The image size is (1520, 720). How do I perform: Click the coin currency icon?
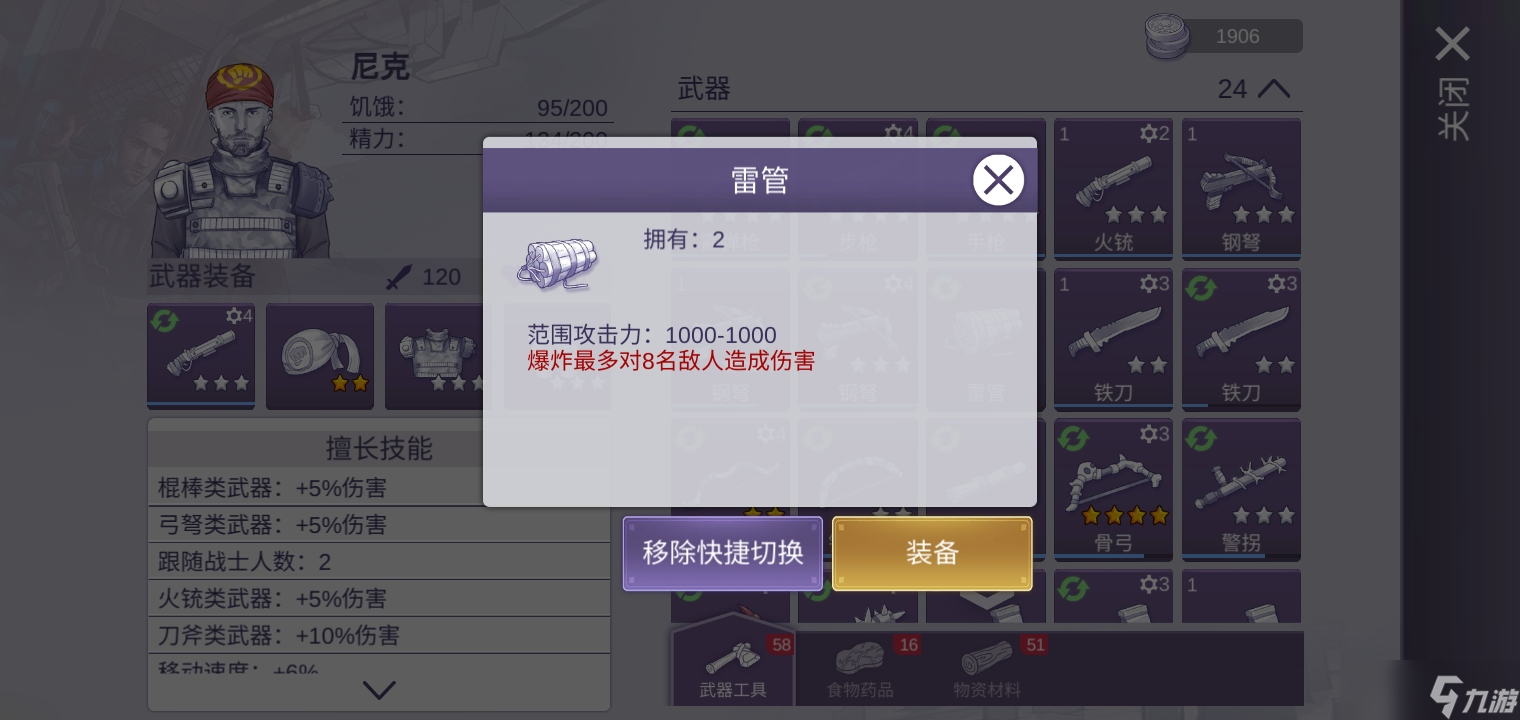[1167, 37]
